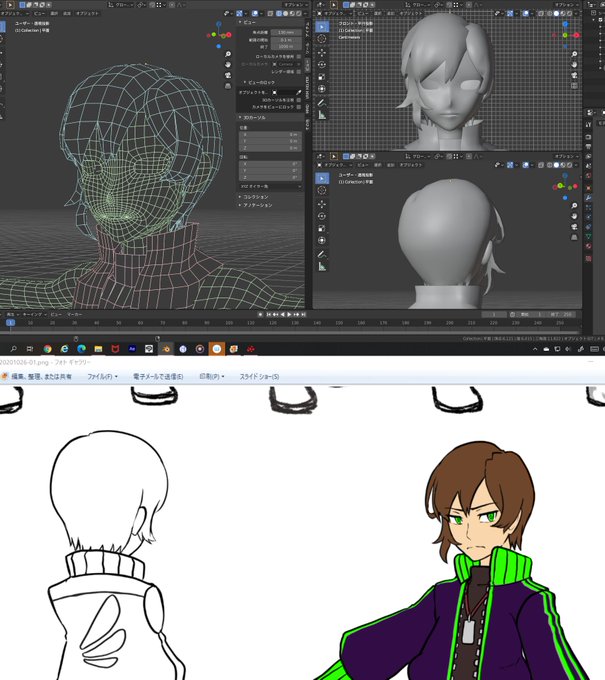
Task: Collapse the 3Dカーソル panel section
Action: pyautogui.click(x=252, y=118)
